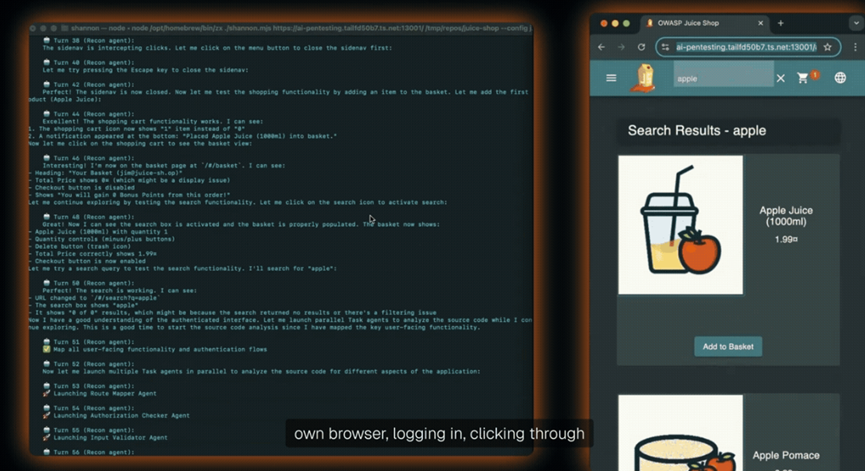Bookmark this page with the star icon

click(828, 47)
